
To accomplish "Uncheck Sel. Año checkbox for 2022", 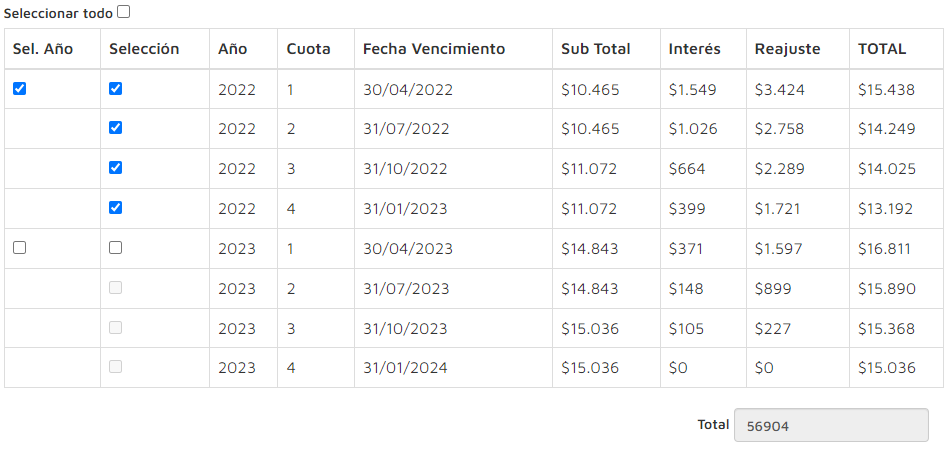I will (x=19, y=89).
